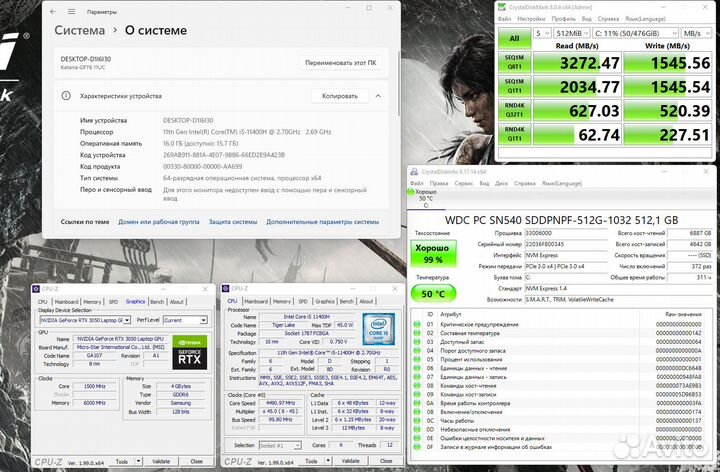Open the Защита системы link
The height and width of the screenshot is (472, 720).
[x=233, y=222]
